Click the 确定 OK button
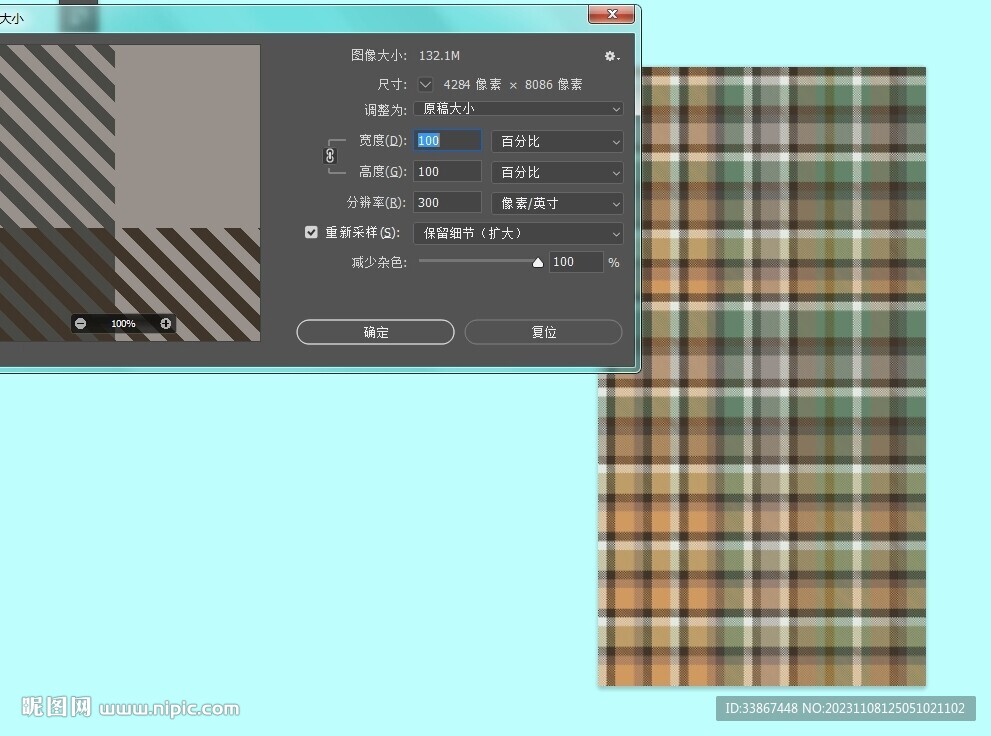 click(375, 332)
